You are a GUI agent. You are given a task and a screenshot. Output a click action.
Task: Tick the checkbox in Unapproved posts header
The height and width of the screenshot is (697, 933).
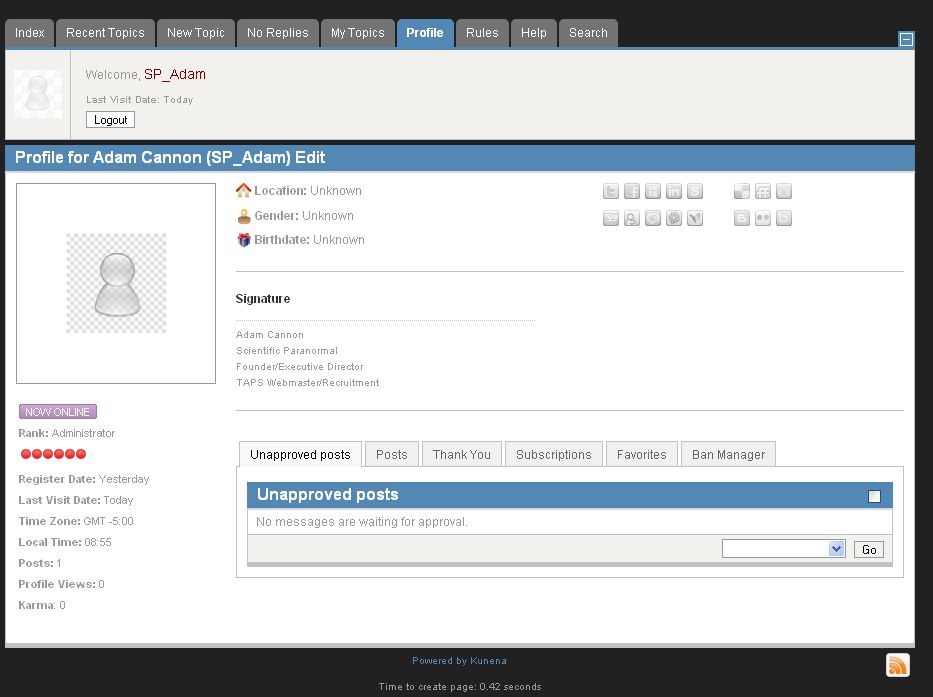pos(874,496)
